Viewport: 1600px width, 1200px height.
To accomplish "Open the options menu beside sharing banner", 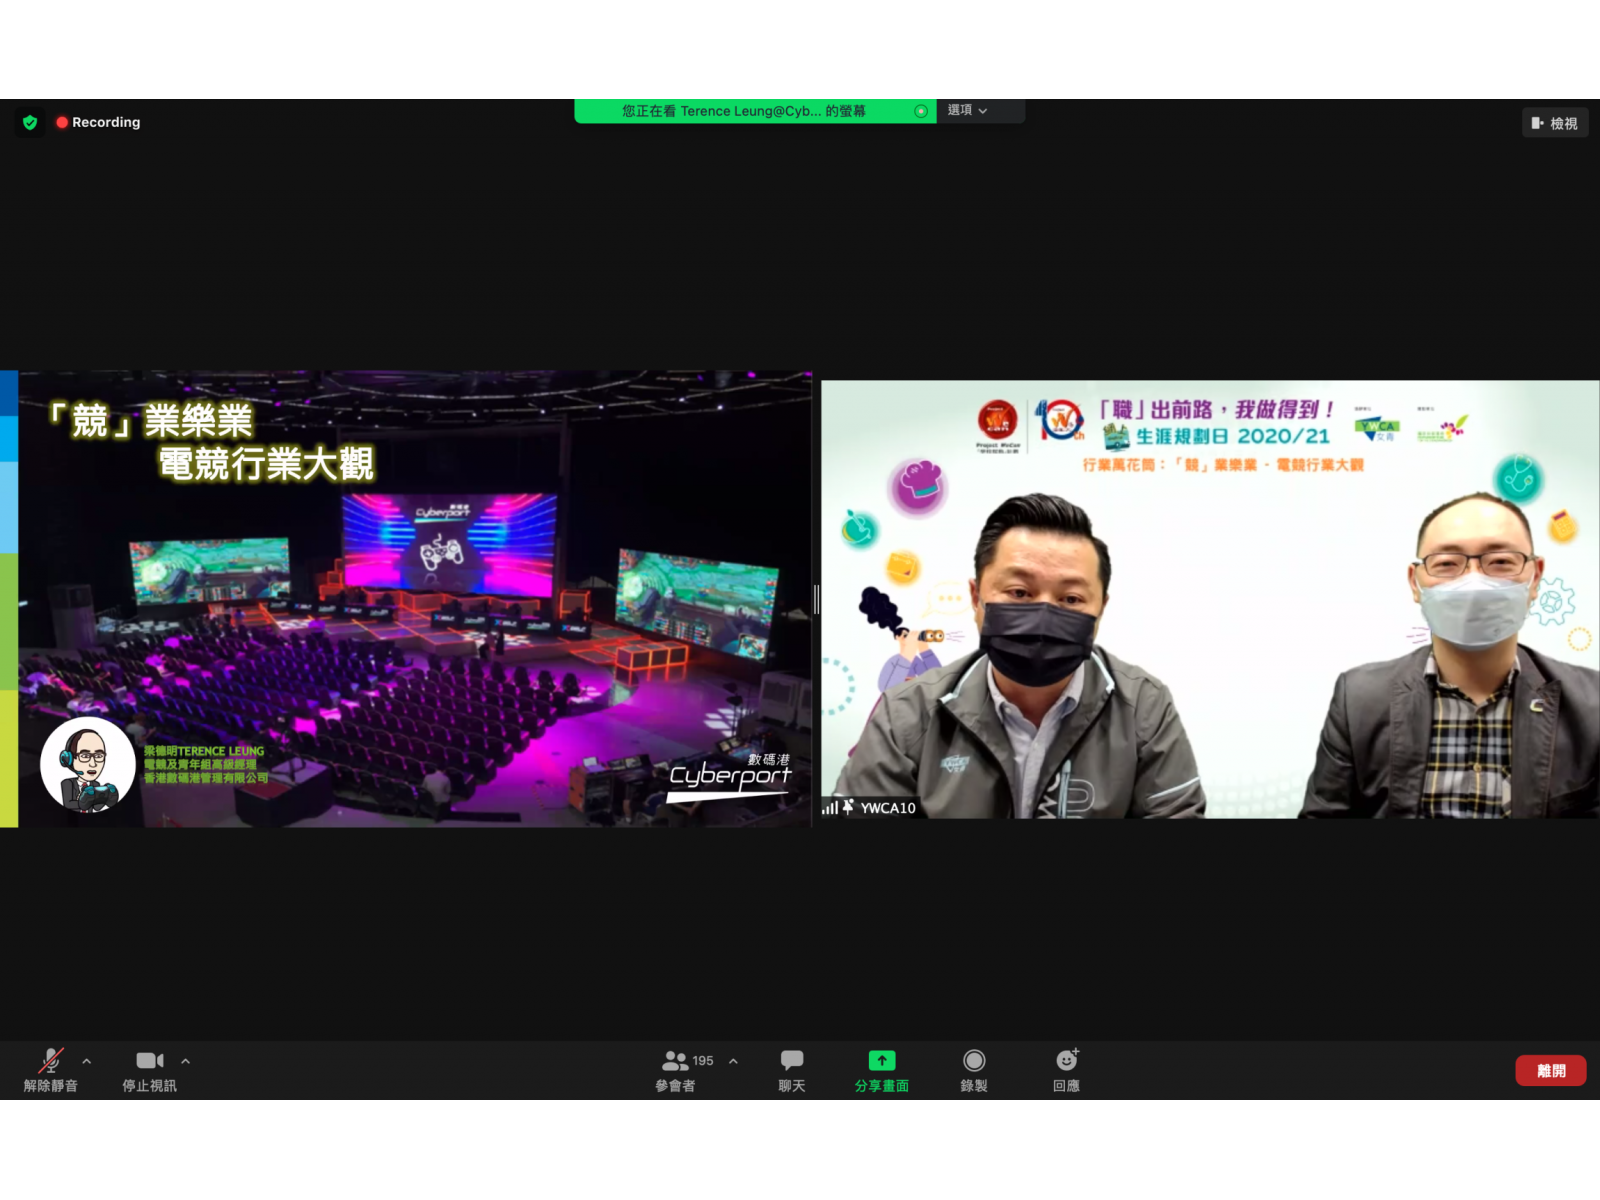I will pyautogui.click(x=967, y=110).
